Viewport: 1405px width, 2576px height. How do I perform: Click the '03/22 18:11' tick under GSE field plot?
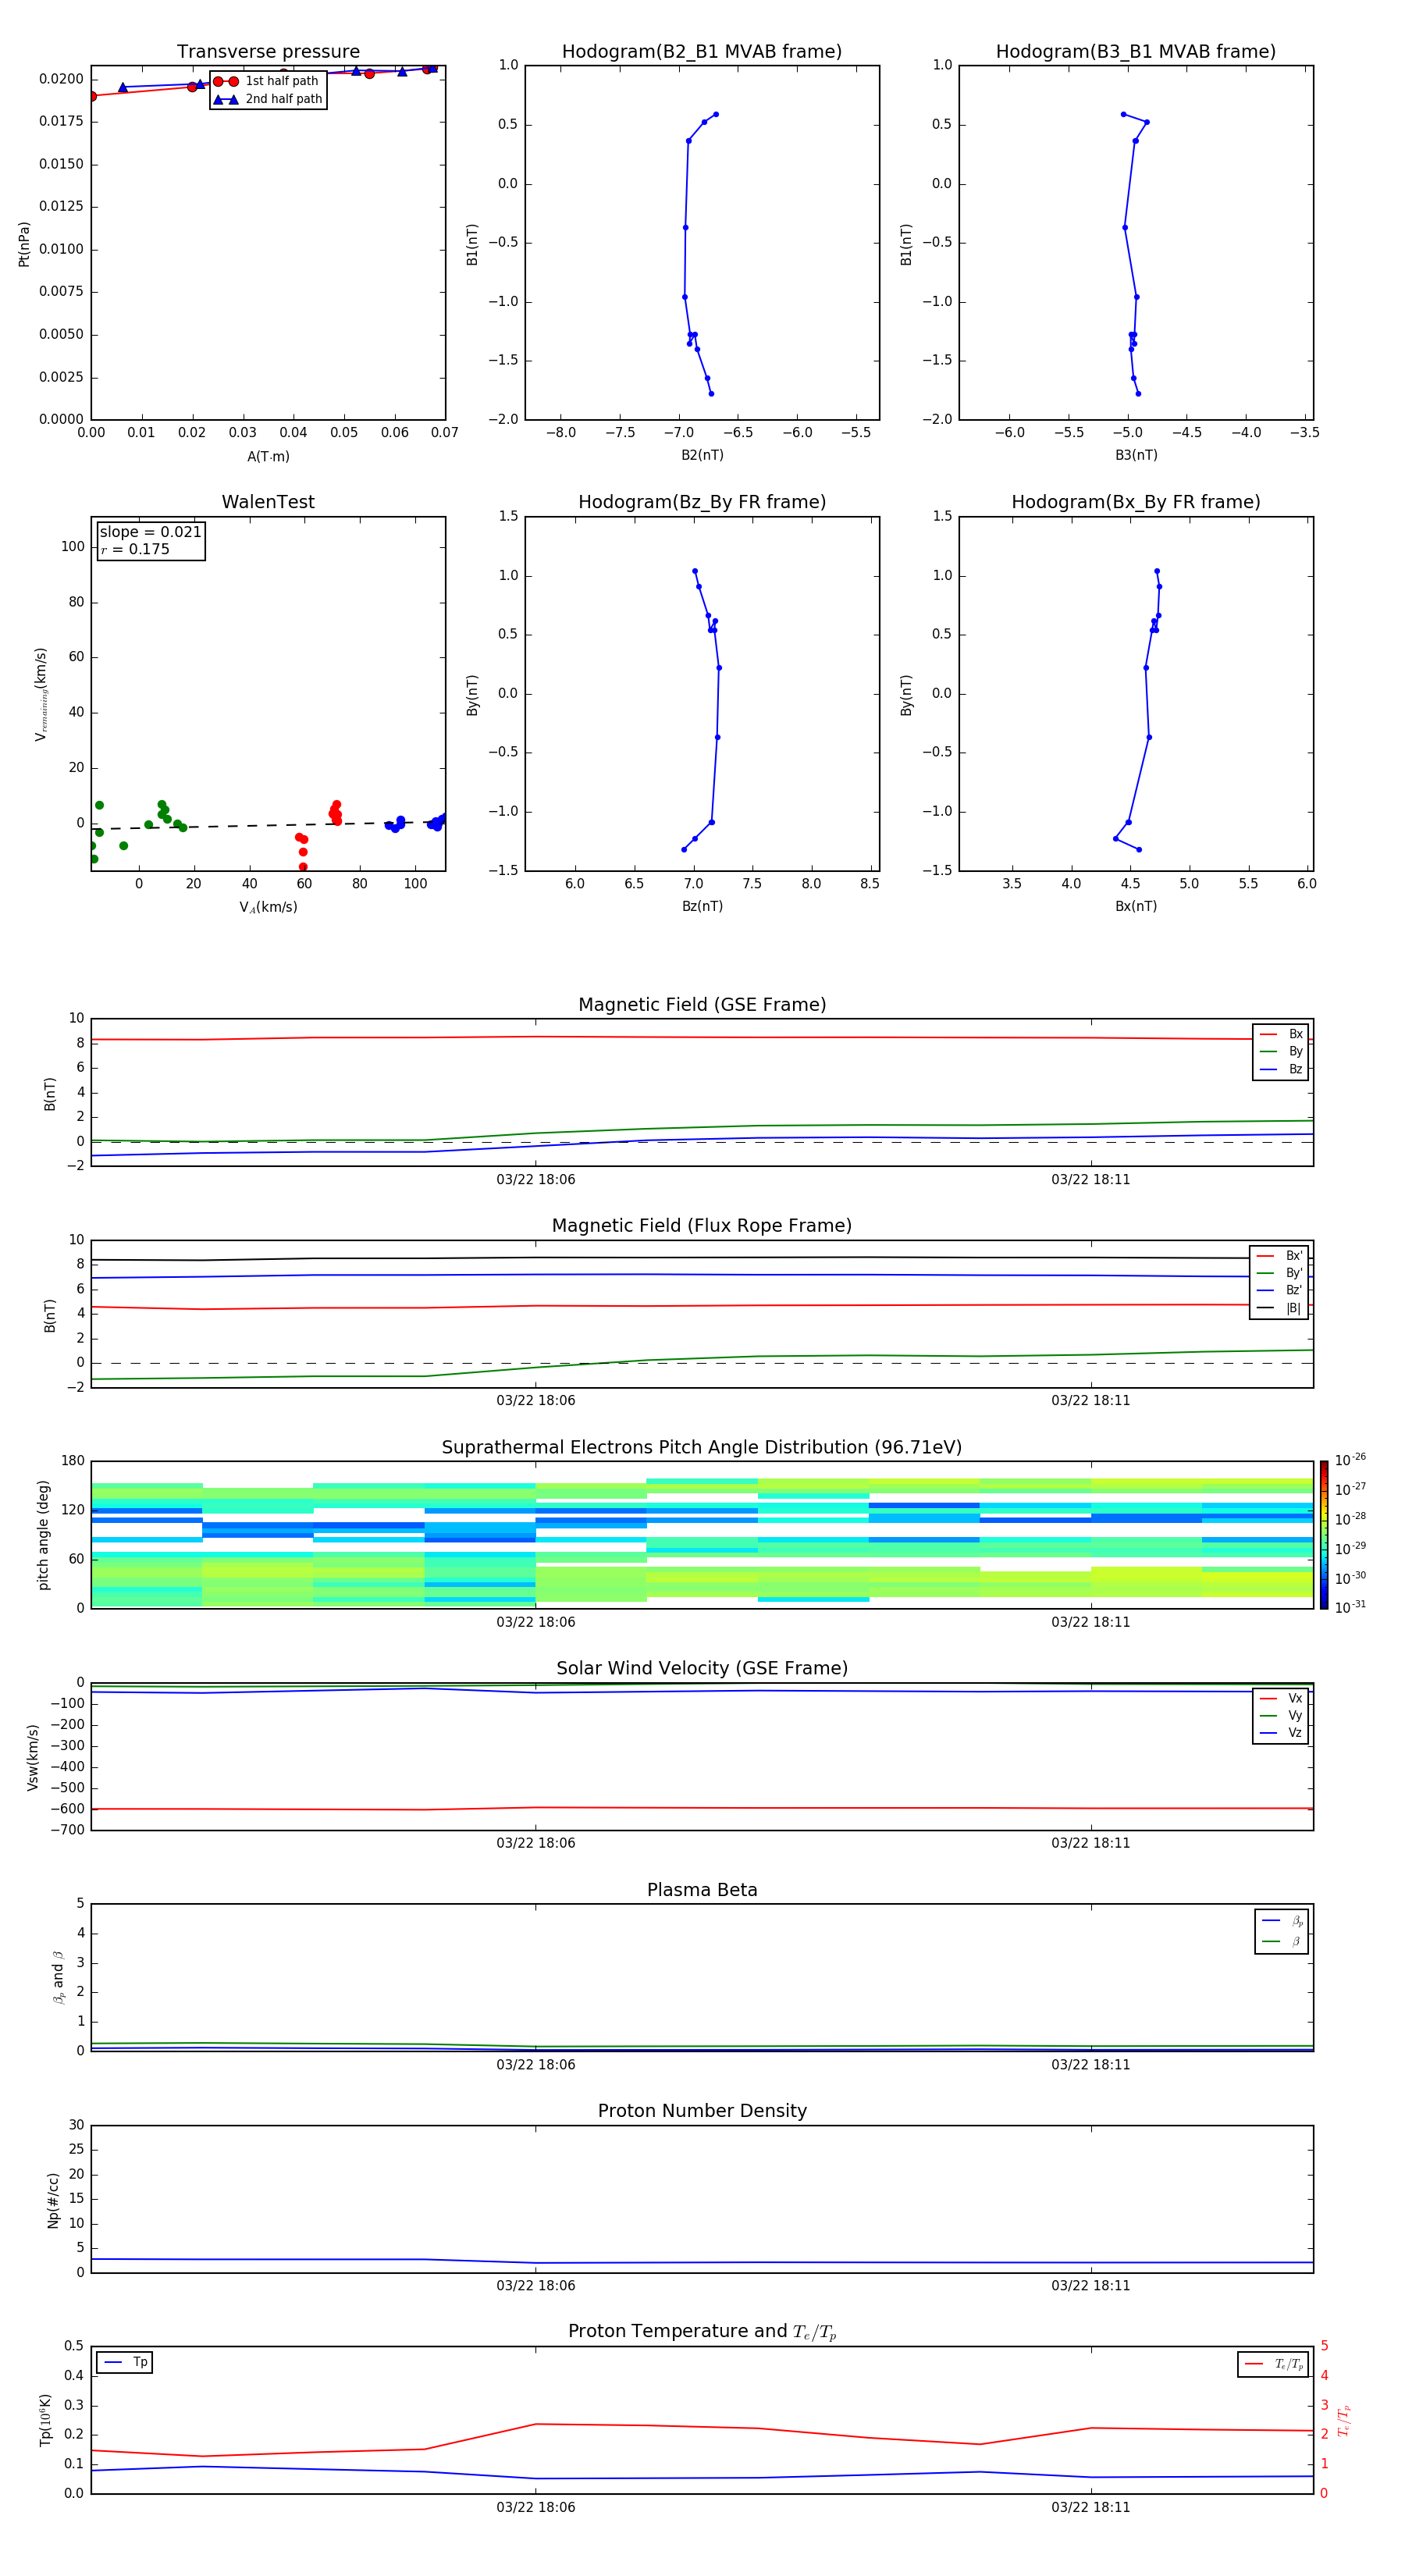pyautogui.click(x=1091, y=1180)
